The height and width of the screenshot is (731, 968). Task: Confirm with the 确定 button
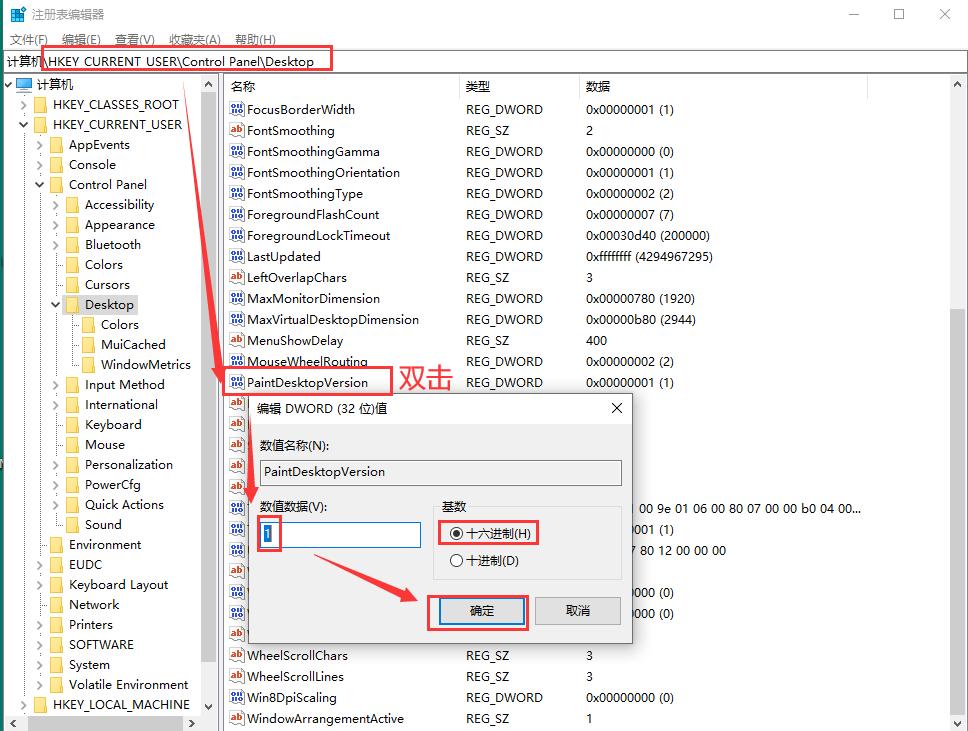click(482, 611)
